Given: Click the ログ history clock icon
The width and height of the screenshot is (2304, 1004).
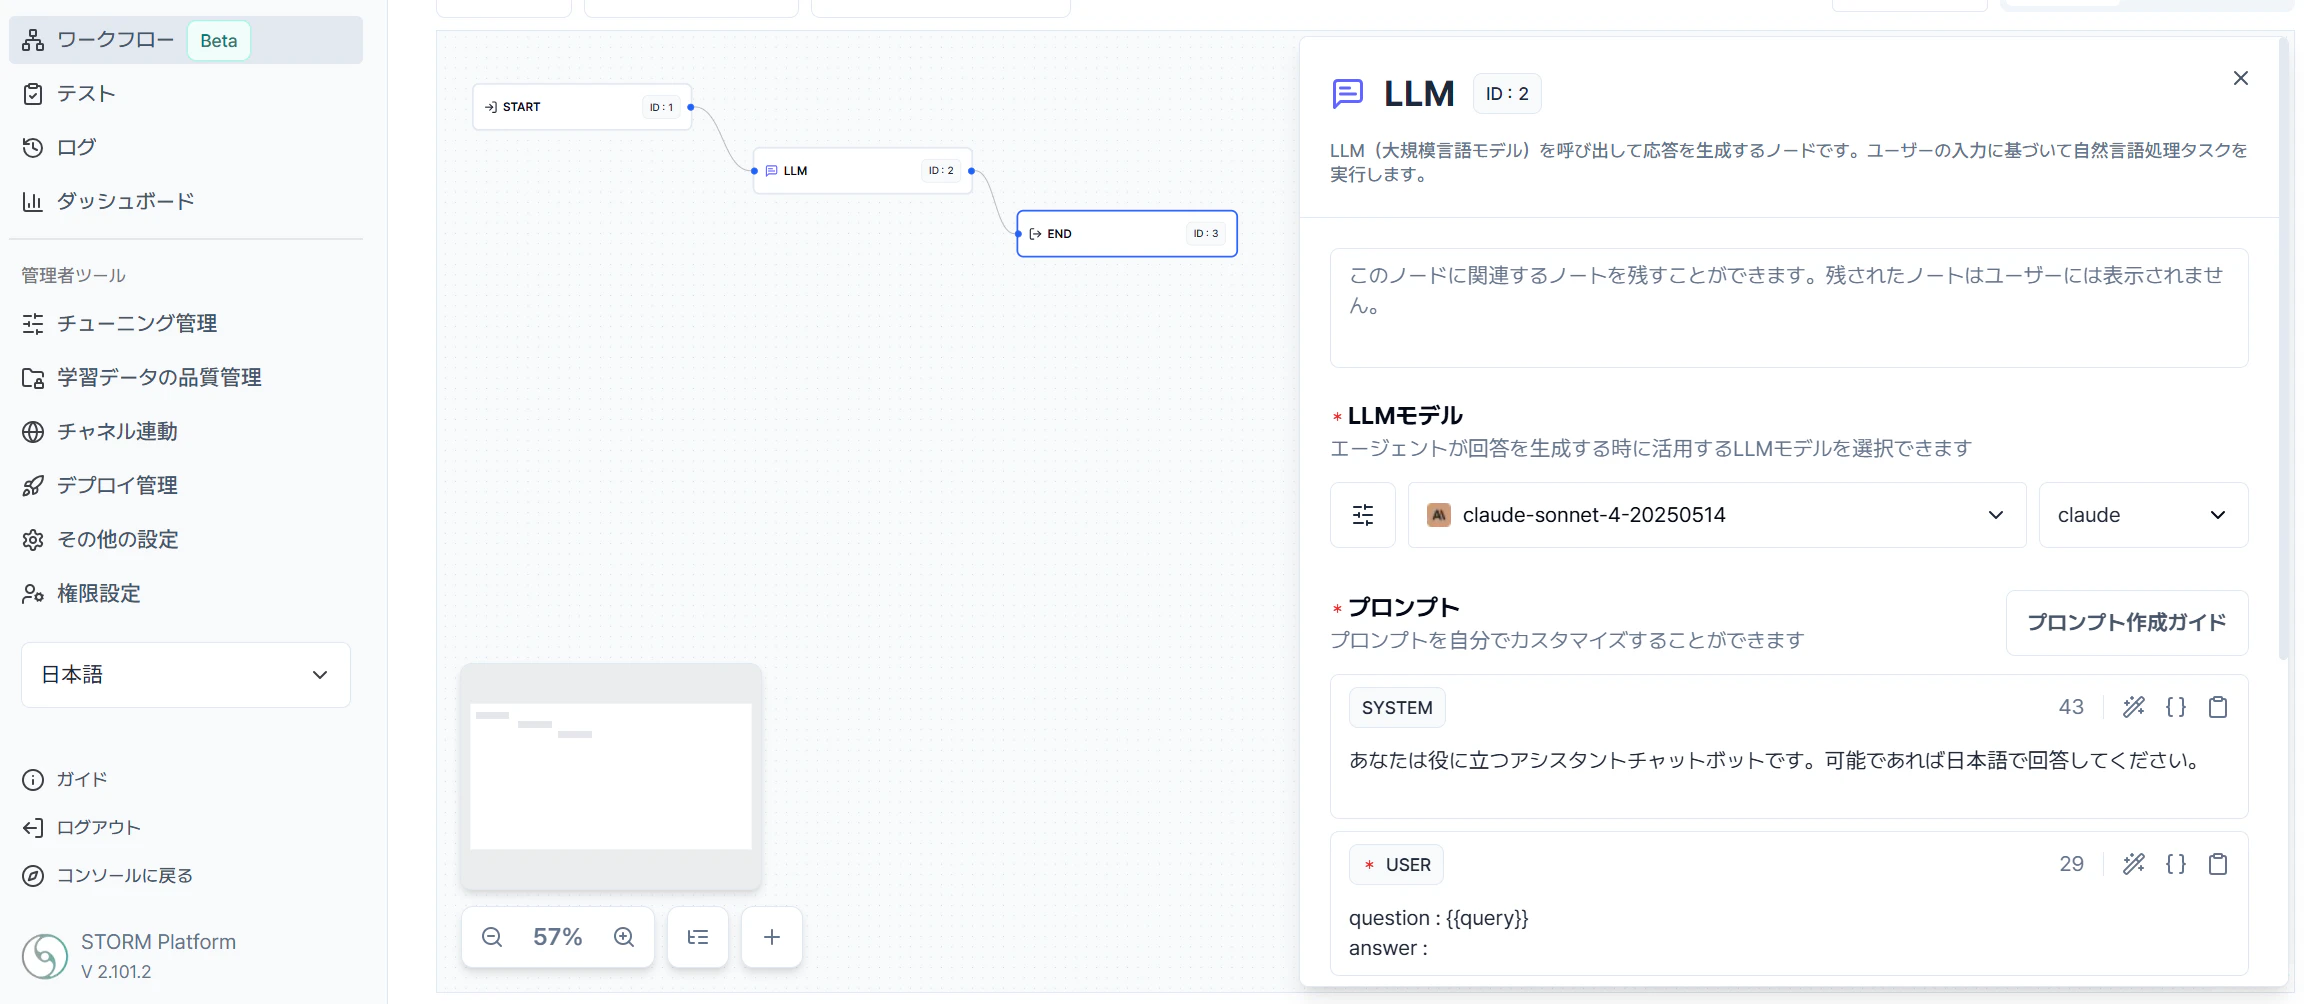Looking at the screenshot, I should point(33,148).
